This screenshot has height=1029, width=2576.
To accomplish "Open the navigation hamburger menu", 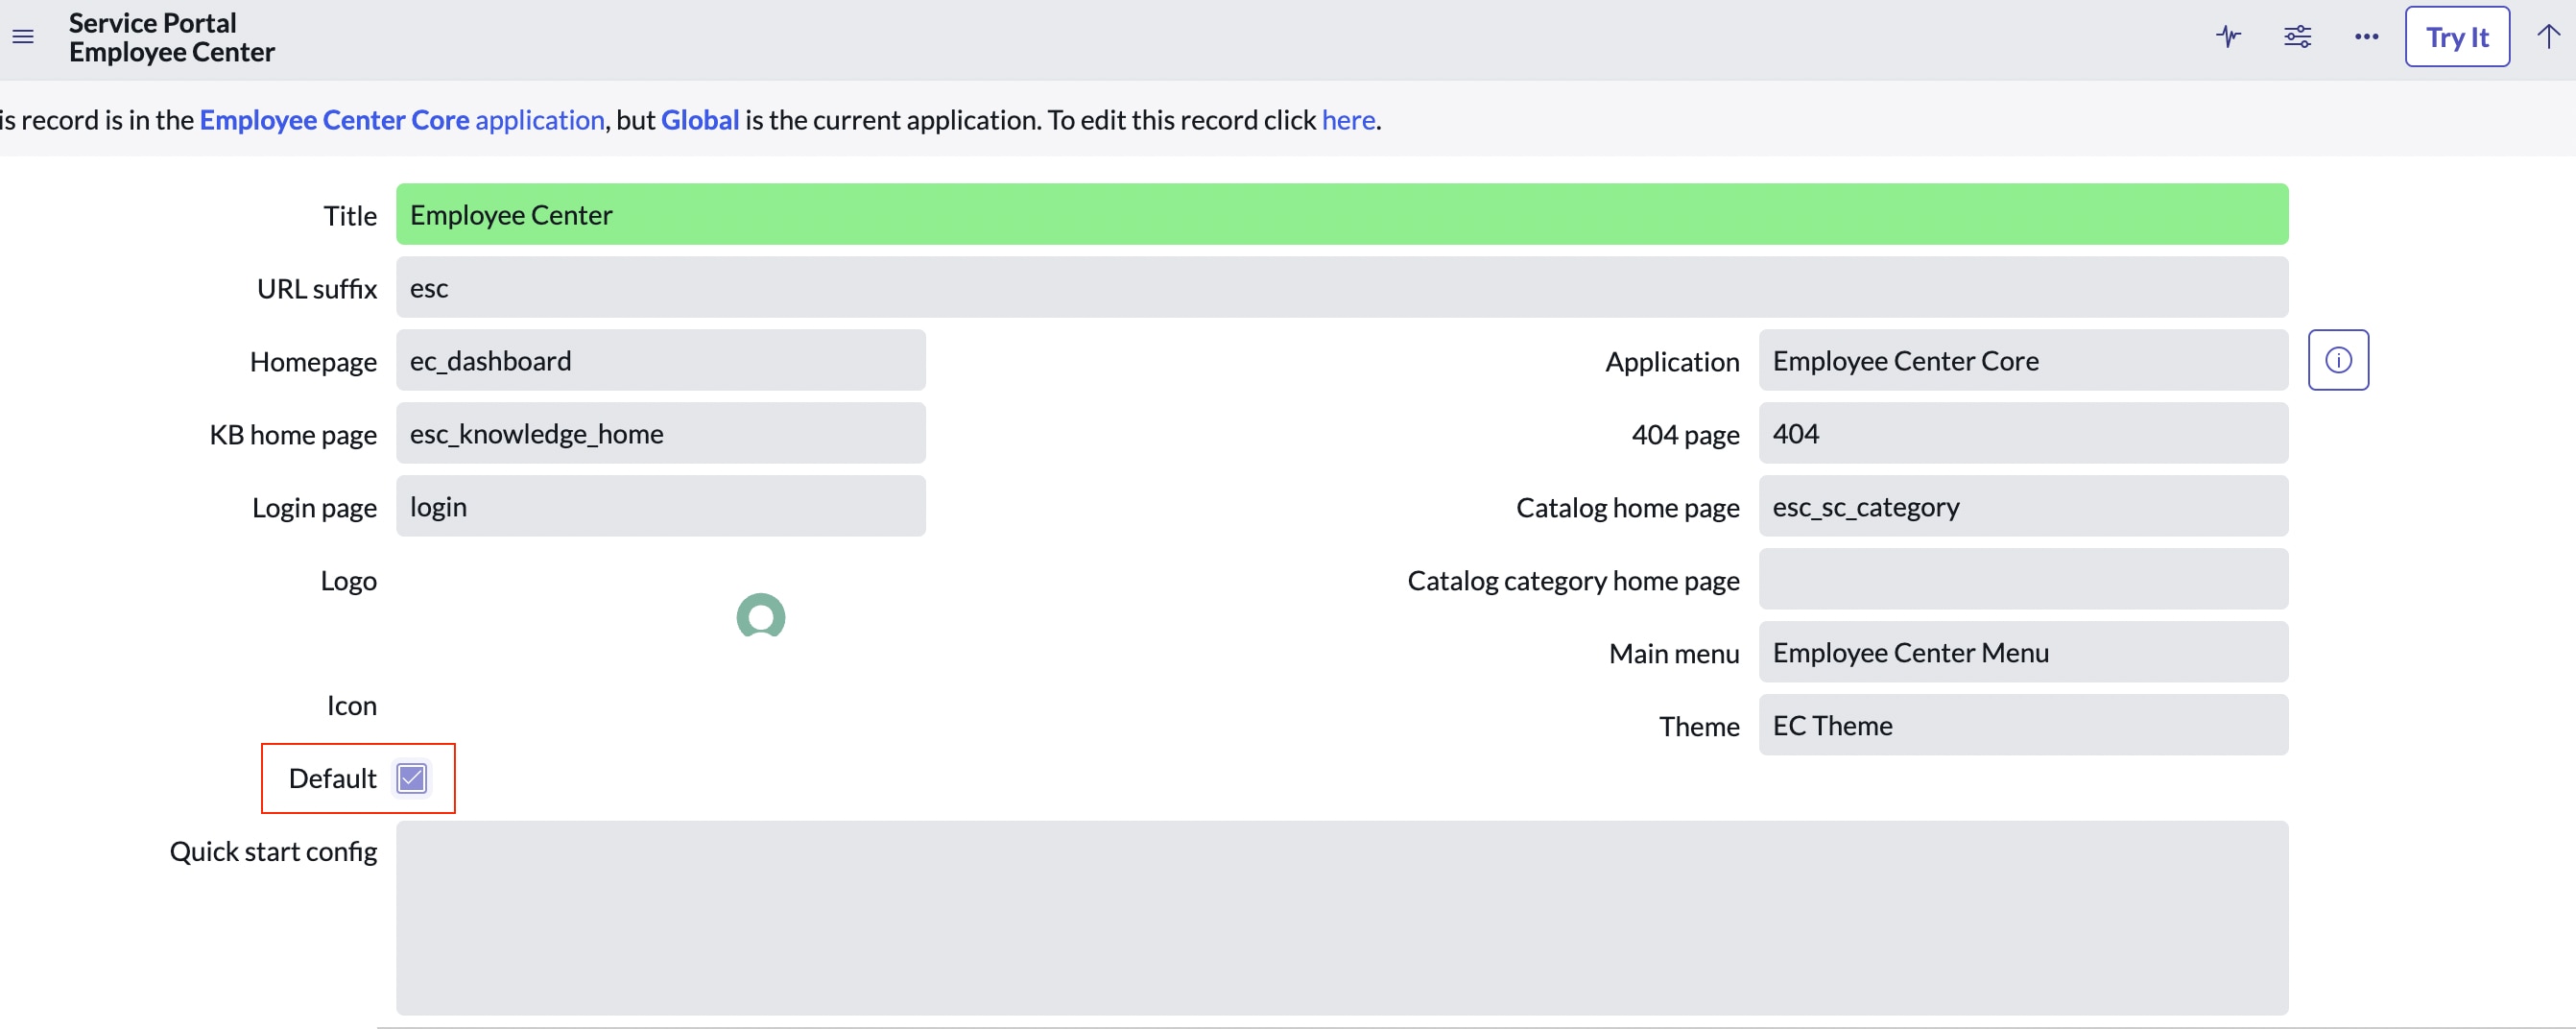I will [23, 36].
